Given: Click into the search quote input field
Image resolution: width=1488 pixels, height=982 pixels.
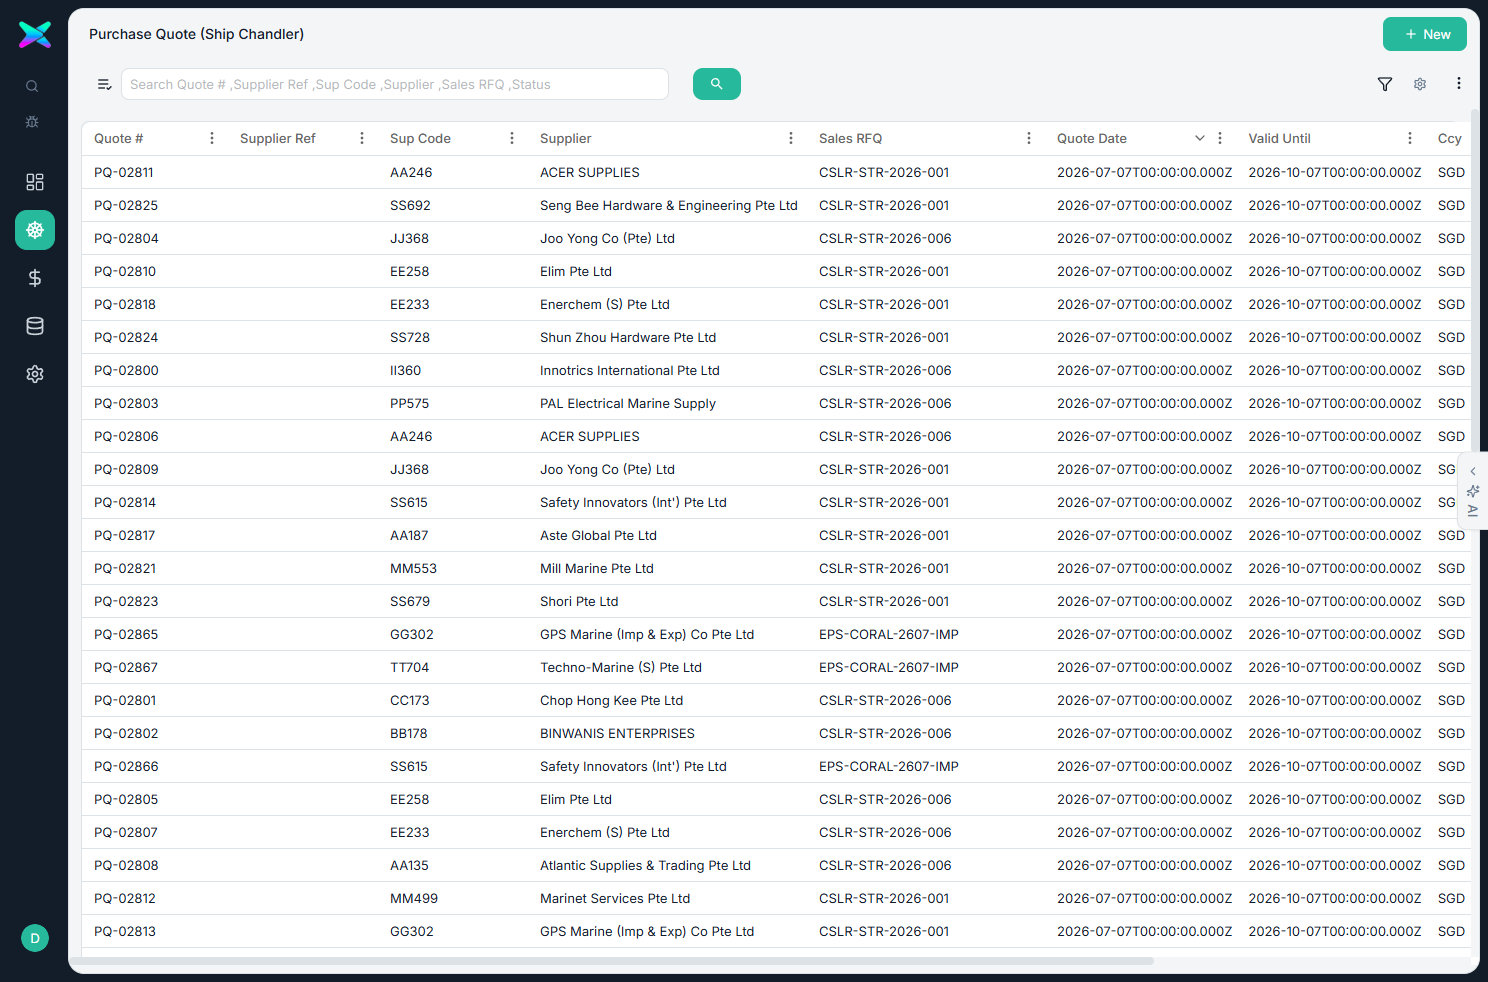Looking at the screenshot, I should point(395,84).
